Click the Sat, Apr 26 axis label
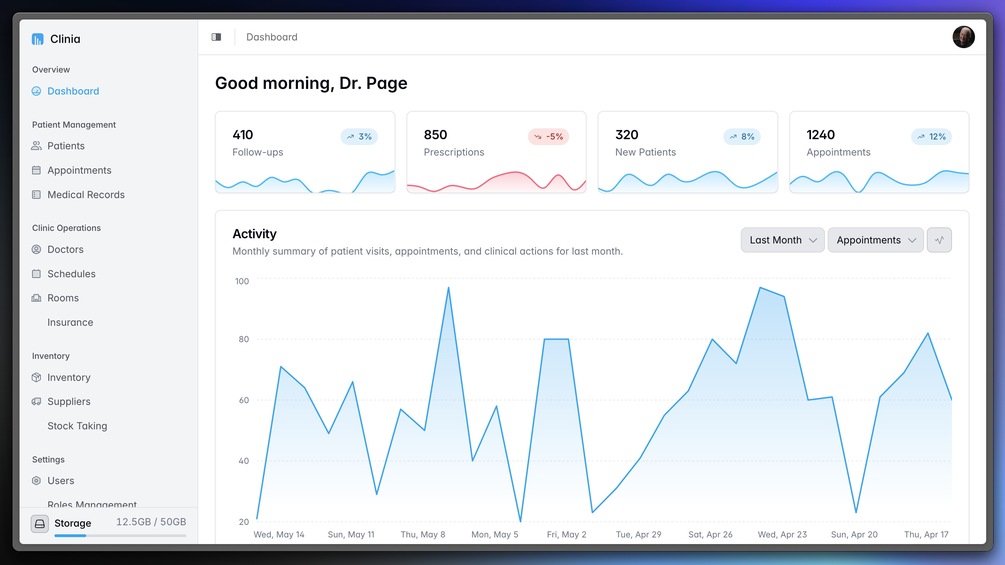The image size is (1005, 565). [710, 534]
